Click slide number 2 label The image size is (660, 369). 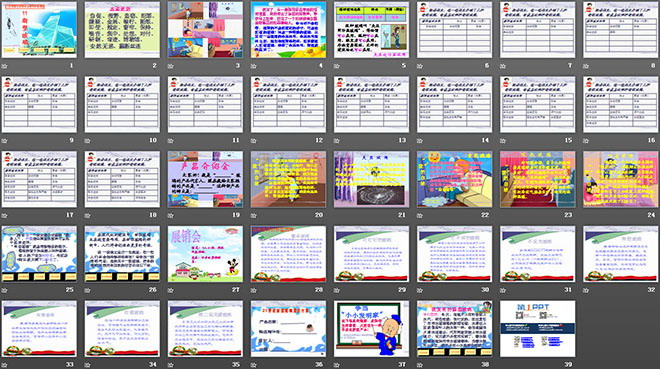pyautogui.click(x=154, y=66)
